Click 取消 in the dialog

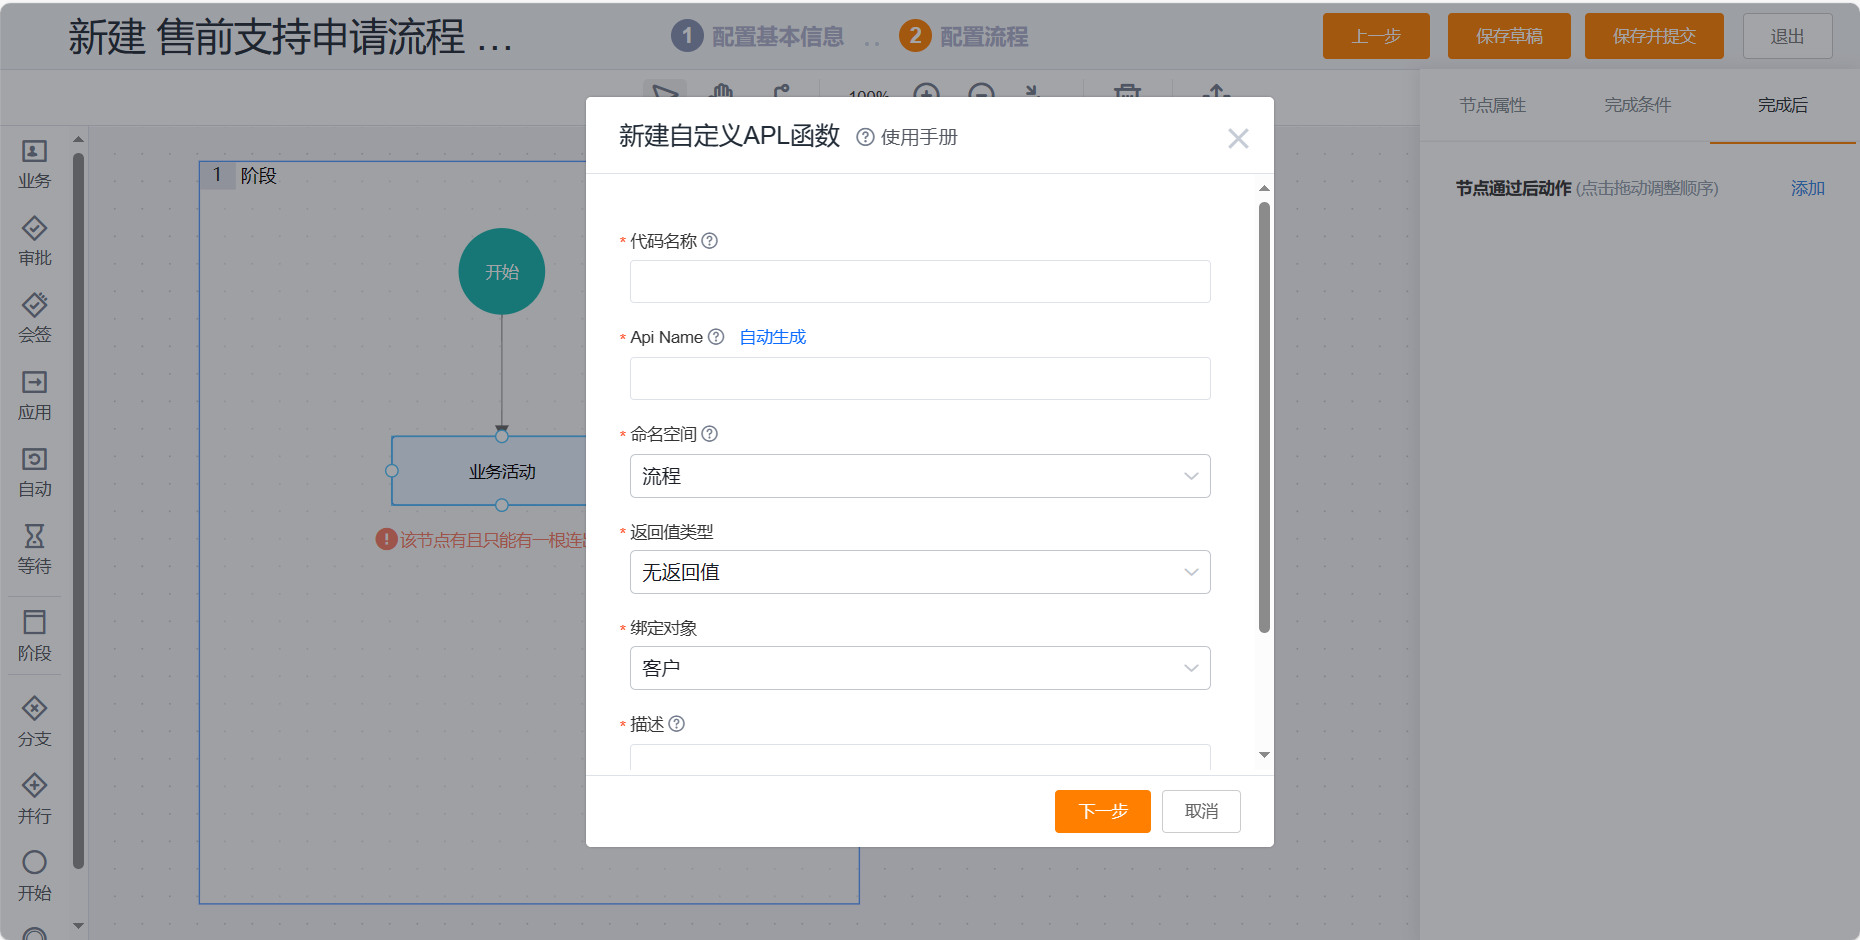pos(1201,811)
